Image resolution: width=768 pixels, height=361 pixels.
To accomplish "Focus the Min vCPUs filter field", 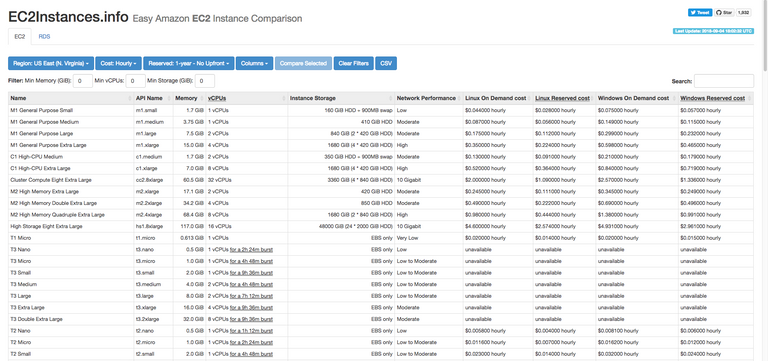I will point(136,81).
